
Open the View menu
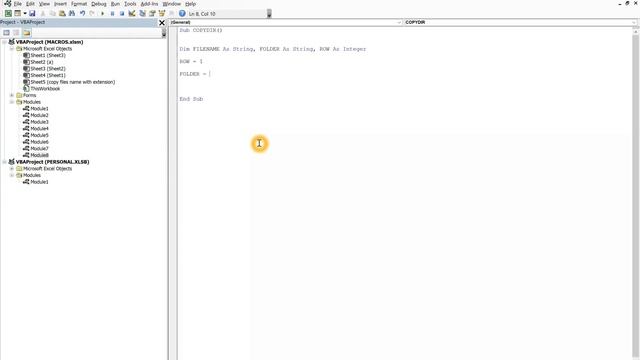pos(44,4)
